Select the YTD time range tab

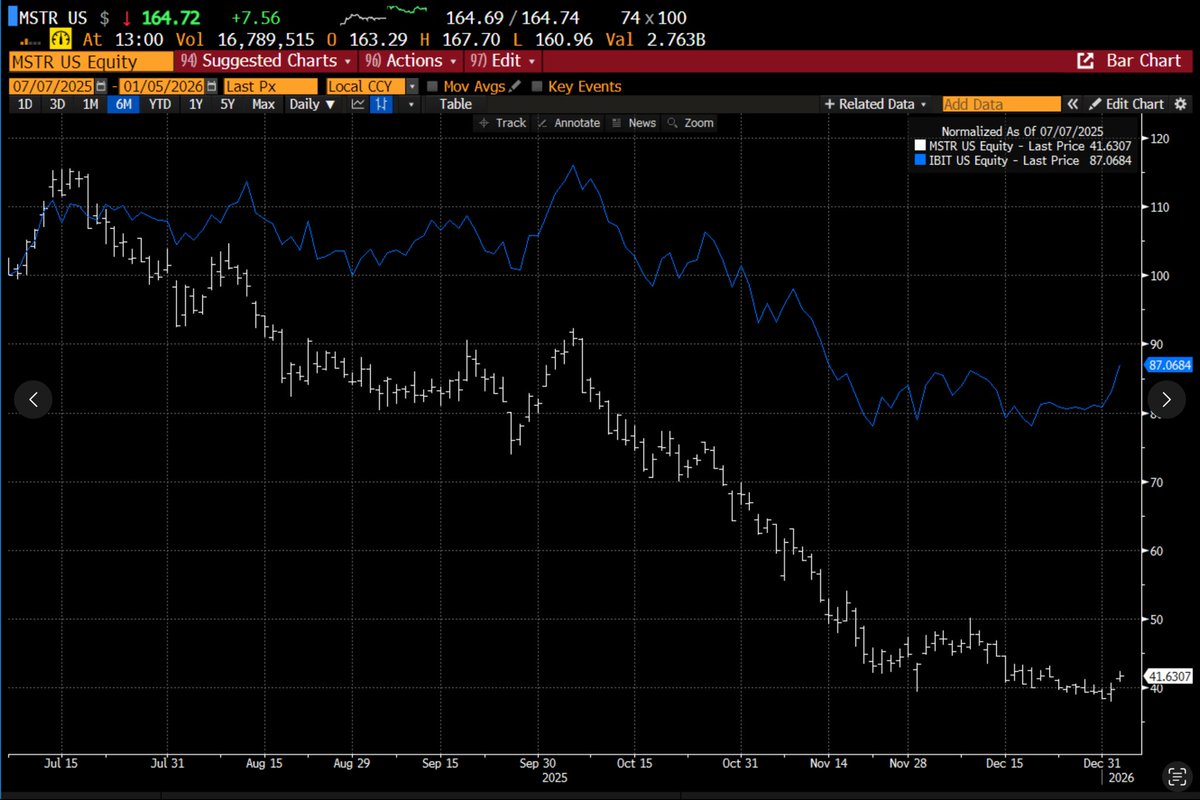[159, 104]
